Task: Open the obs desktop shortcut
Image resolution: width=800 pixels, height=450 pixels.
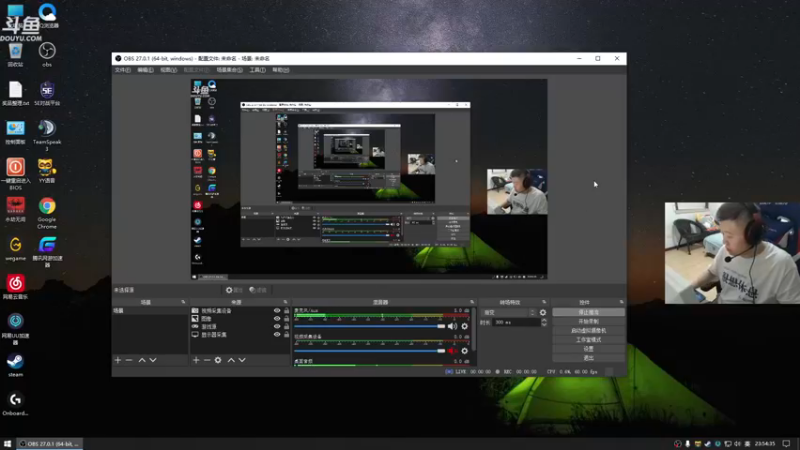Action: [x=47, y=55]
